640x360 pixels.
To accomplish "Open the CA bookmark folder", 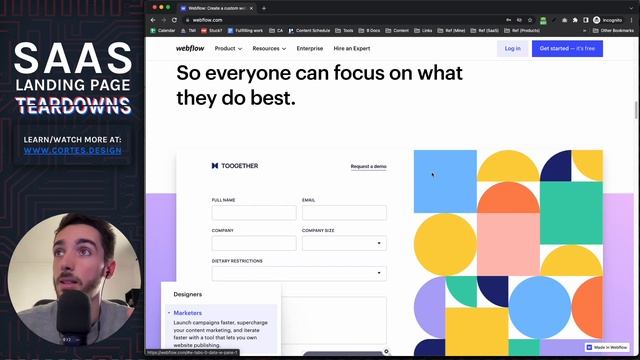I will click(x=276, y=31).
